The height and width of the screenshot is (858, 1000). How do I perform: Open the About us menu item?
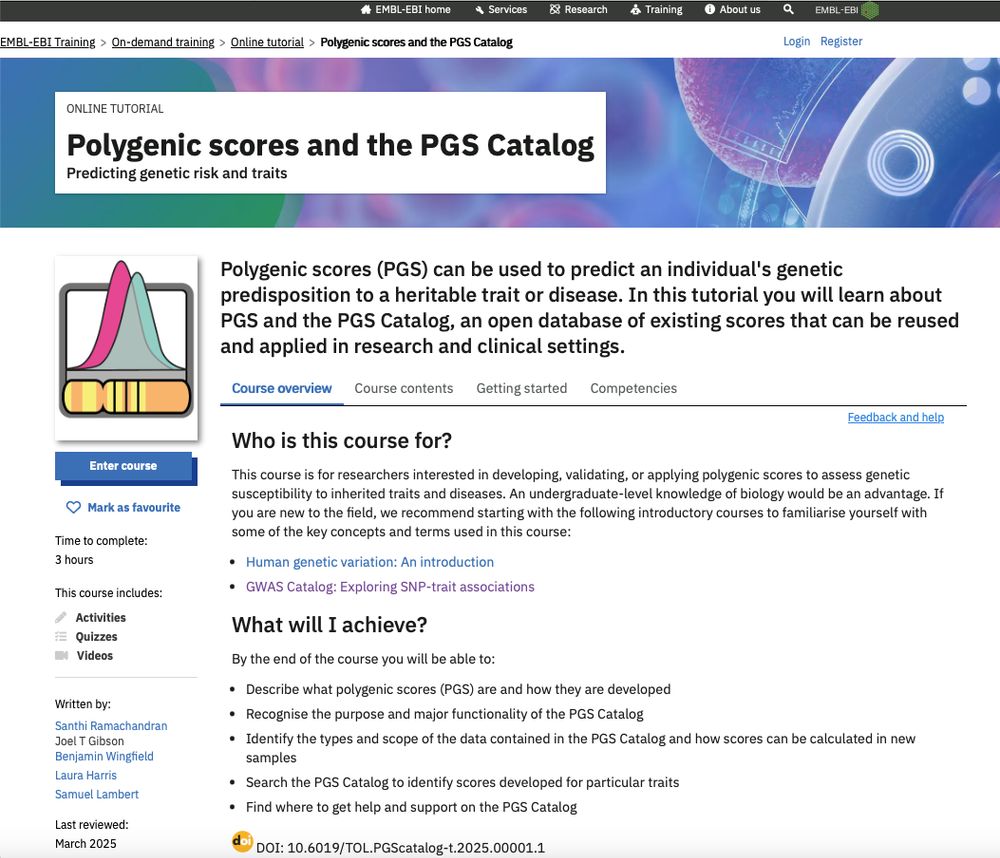[733, 10]
